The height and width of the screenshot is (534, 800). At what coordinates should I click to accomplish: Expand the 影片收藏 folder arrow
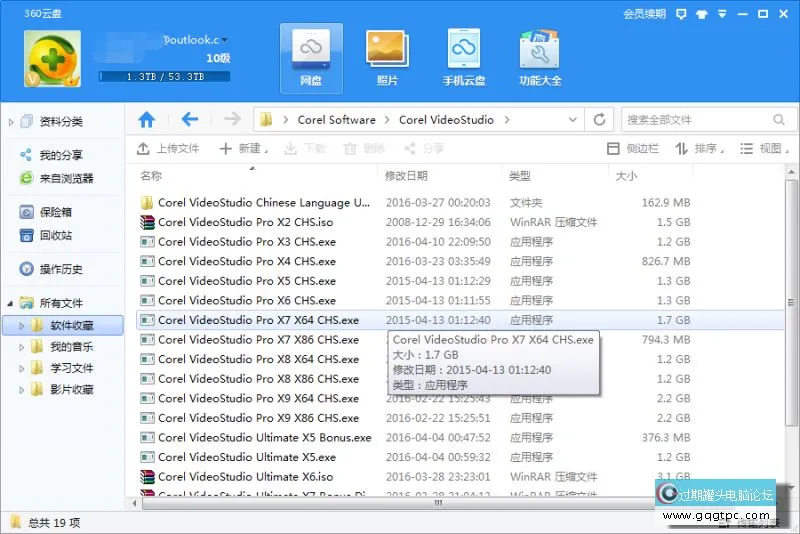click(x=21, y=390)
